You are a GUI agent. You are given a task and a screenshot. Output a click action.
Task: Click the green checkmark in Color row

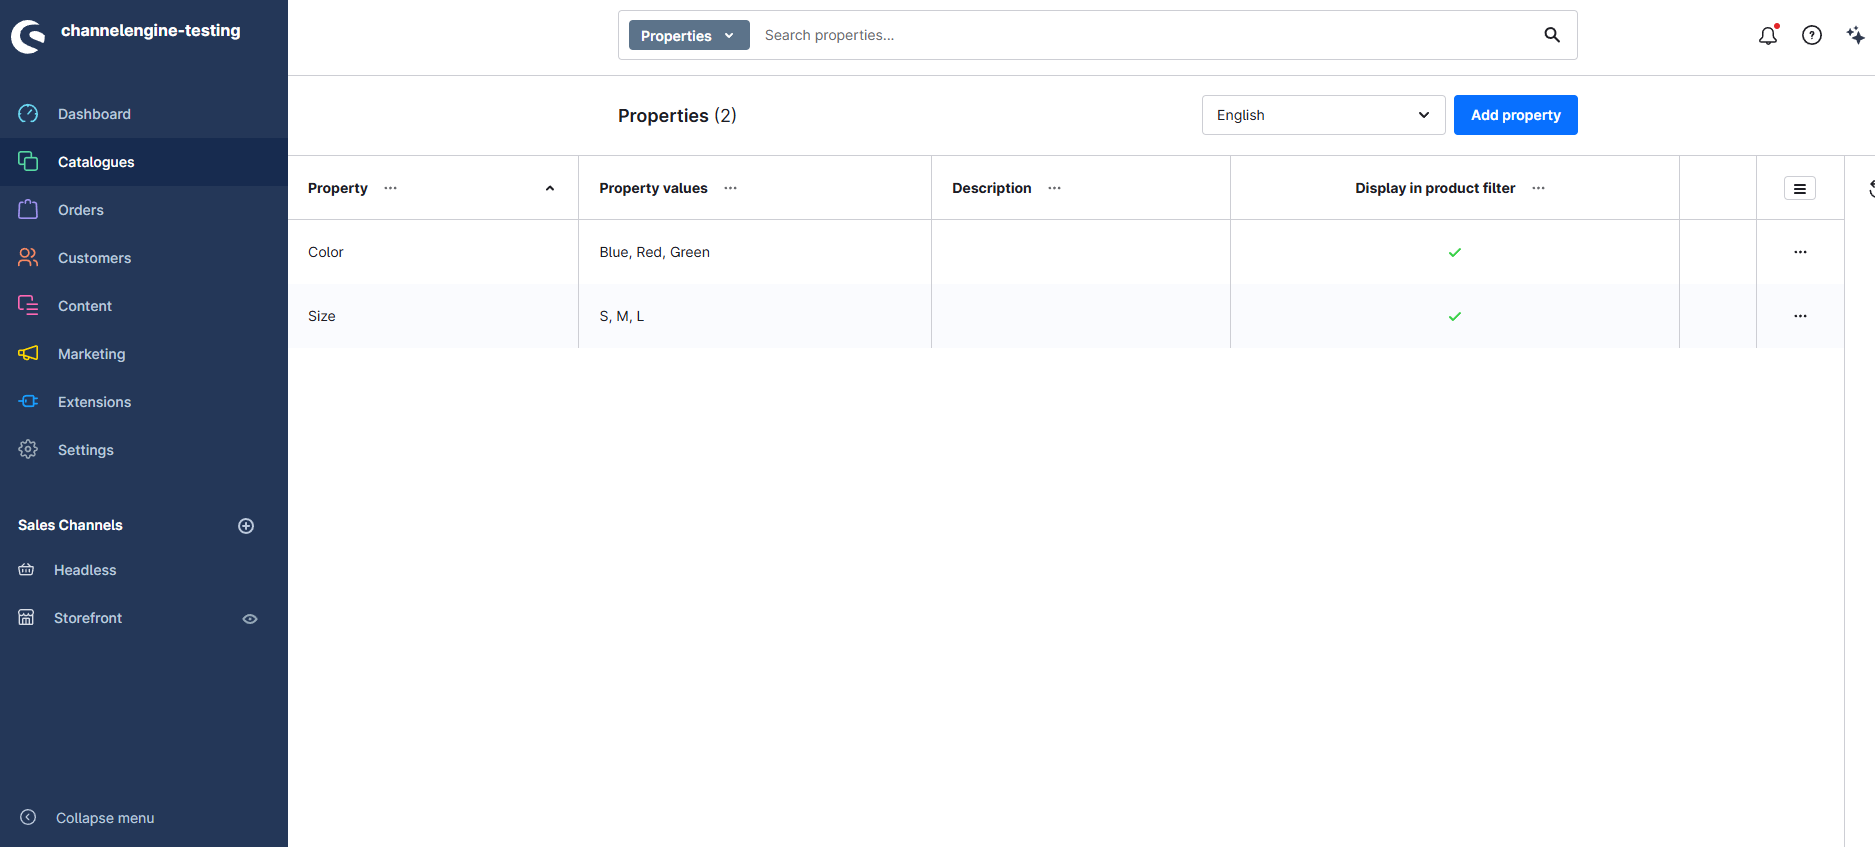pyautogui.click(x=1455, y=252)
